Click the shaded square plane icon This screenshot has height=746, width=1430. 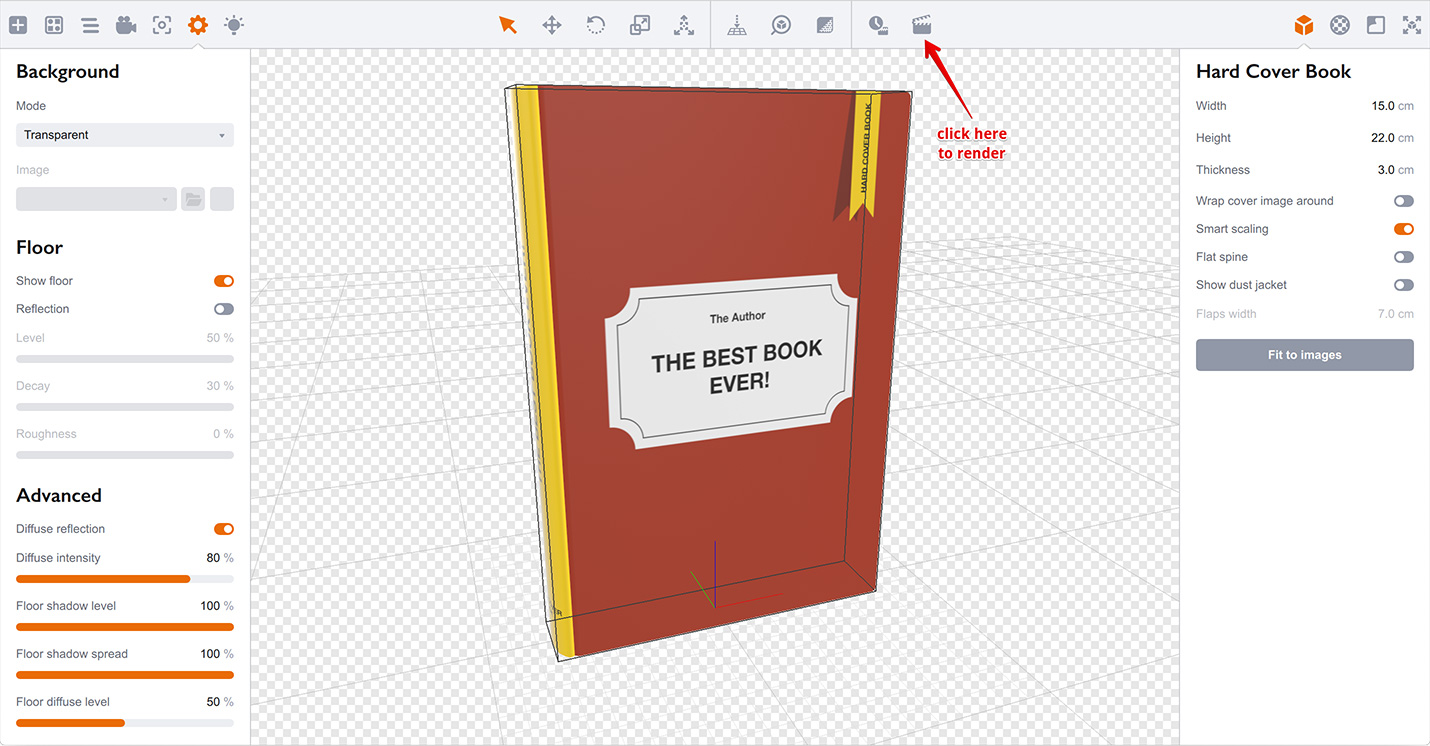click(825, 25)
